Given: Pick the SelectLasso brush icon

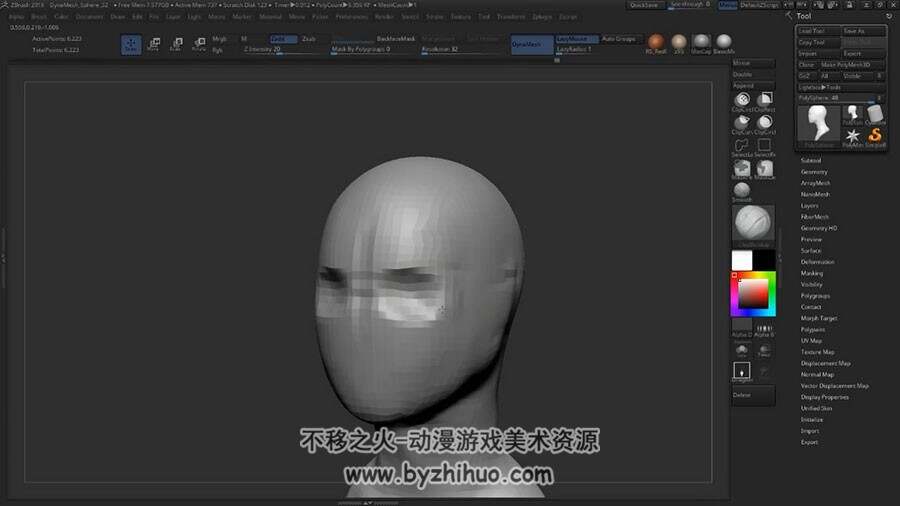Looking at the screenshot, I should [742, 145].
